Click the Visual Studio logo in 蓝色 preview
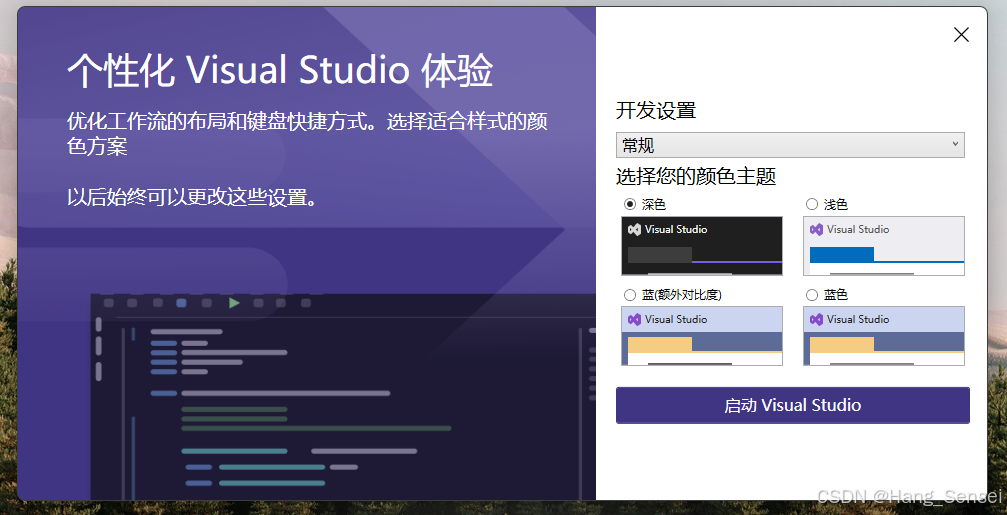 coord(816,319)
